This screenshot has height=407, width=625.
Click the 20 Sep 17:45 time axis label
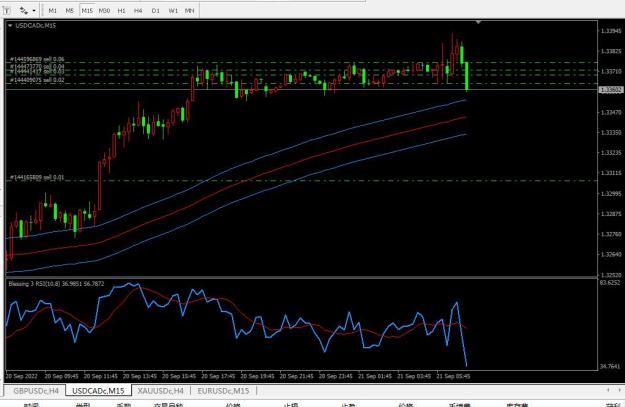(218, 376)
